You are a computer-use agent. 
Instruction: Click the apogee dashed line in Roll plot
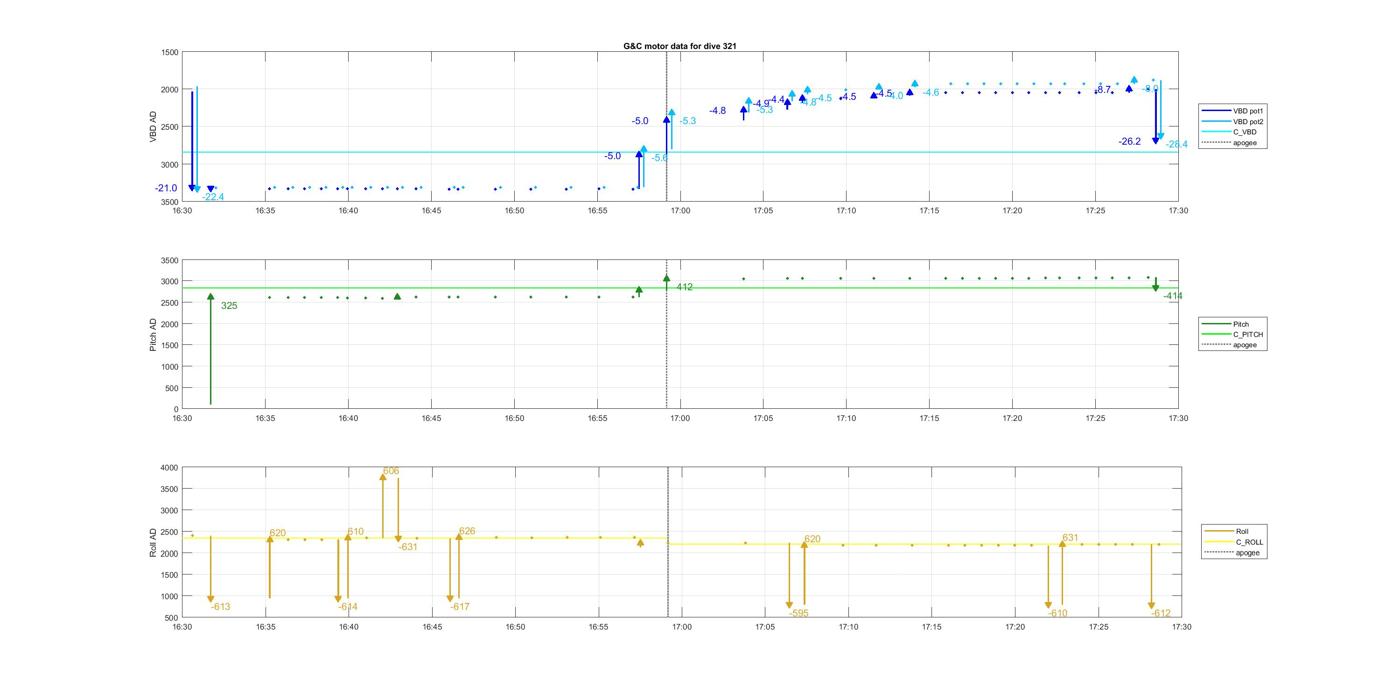(x=668, y=542)
